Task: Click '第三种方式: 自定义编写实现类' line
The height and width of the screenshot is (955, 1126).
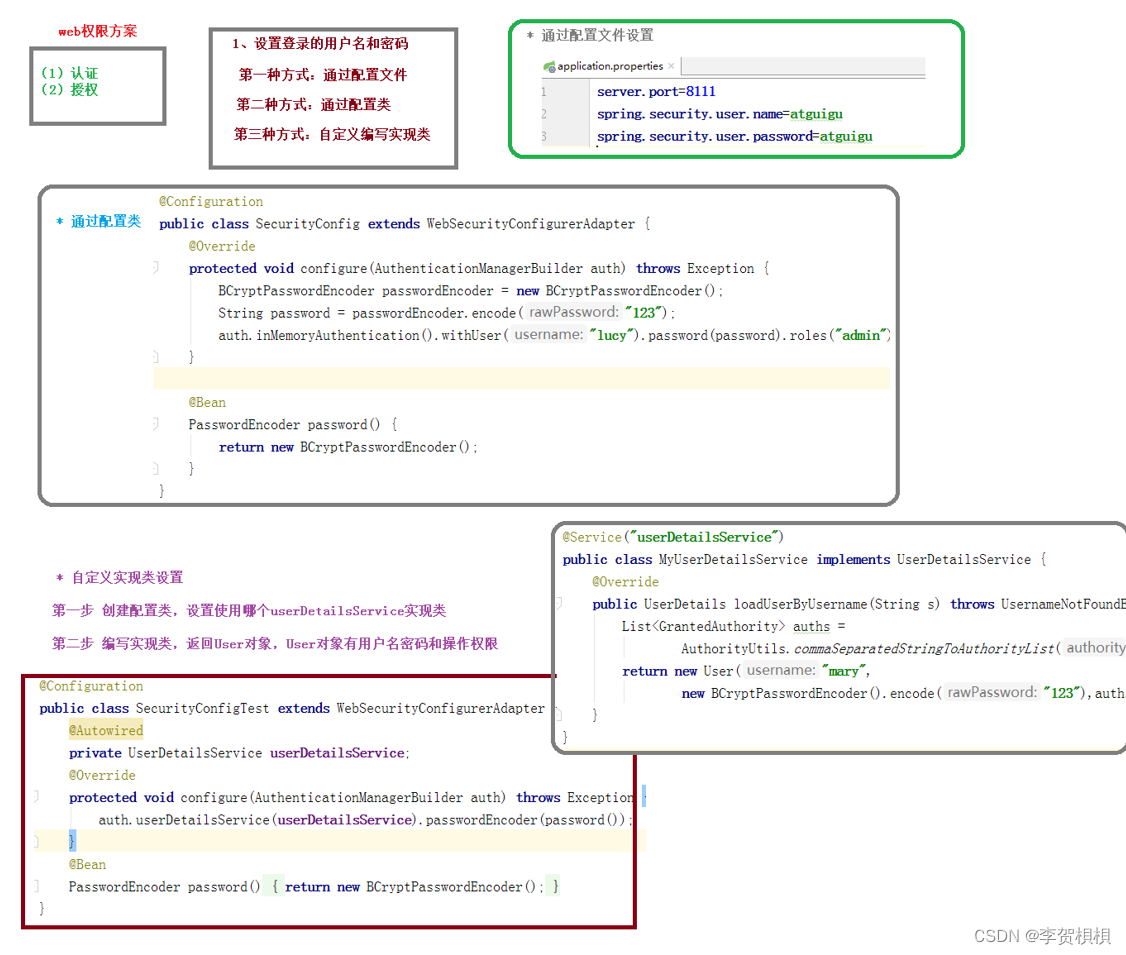Action: point(332,134)
